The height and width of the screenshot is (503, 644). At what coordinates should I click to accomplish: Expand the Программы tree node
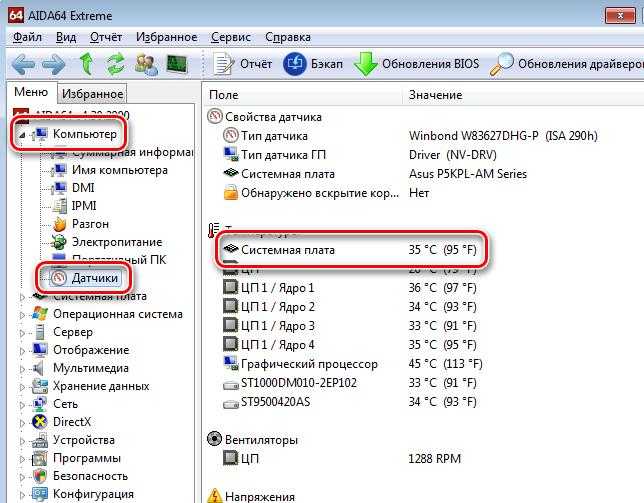pyautogui.click(x=22, y=459)
